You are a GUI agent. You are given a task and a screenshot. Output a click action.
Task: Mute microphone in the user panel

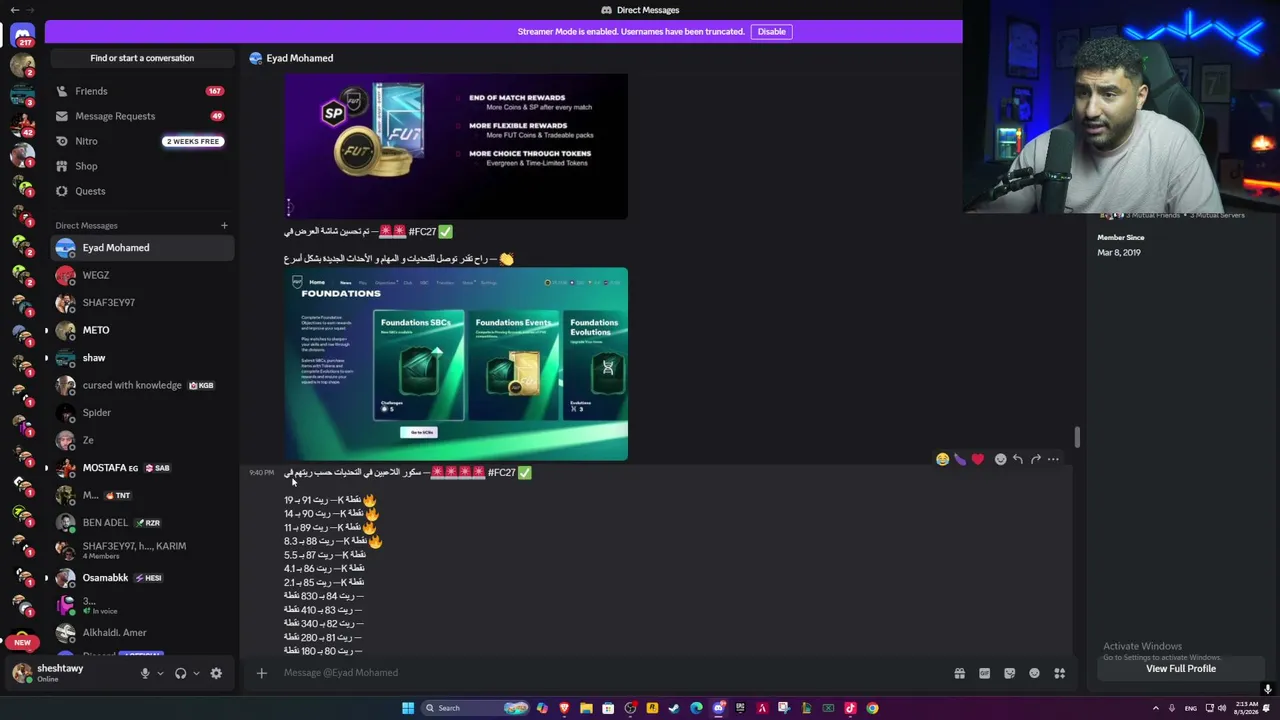pyautogui.click(x=145, y=673)
